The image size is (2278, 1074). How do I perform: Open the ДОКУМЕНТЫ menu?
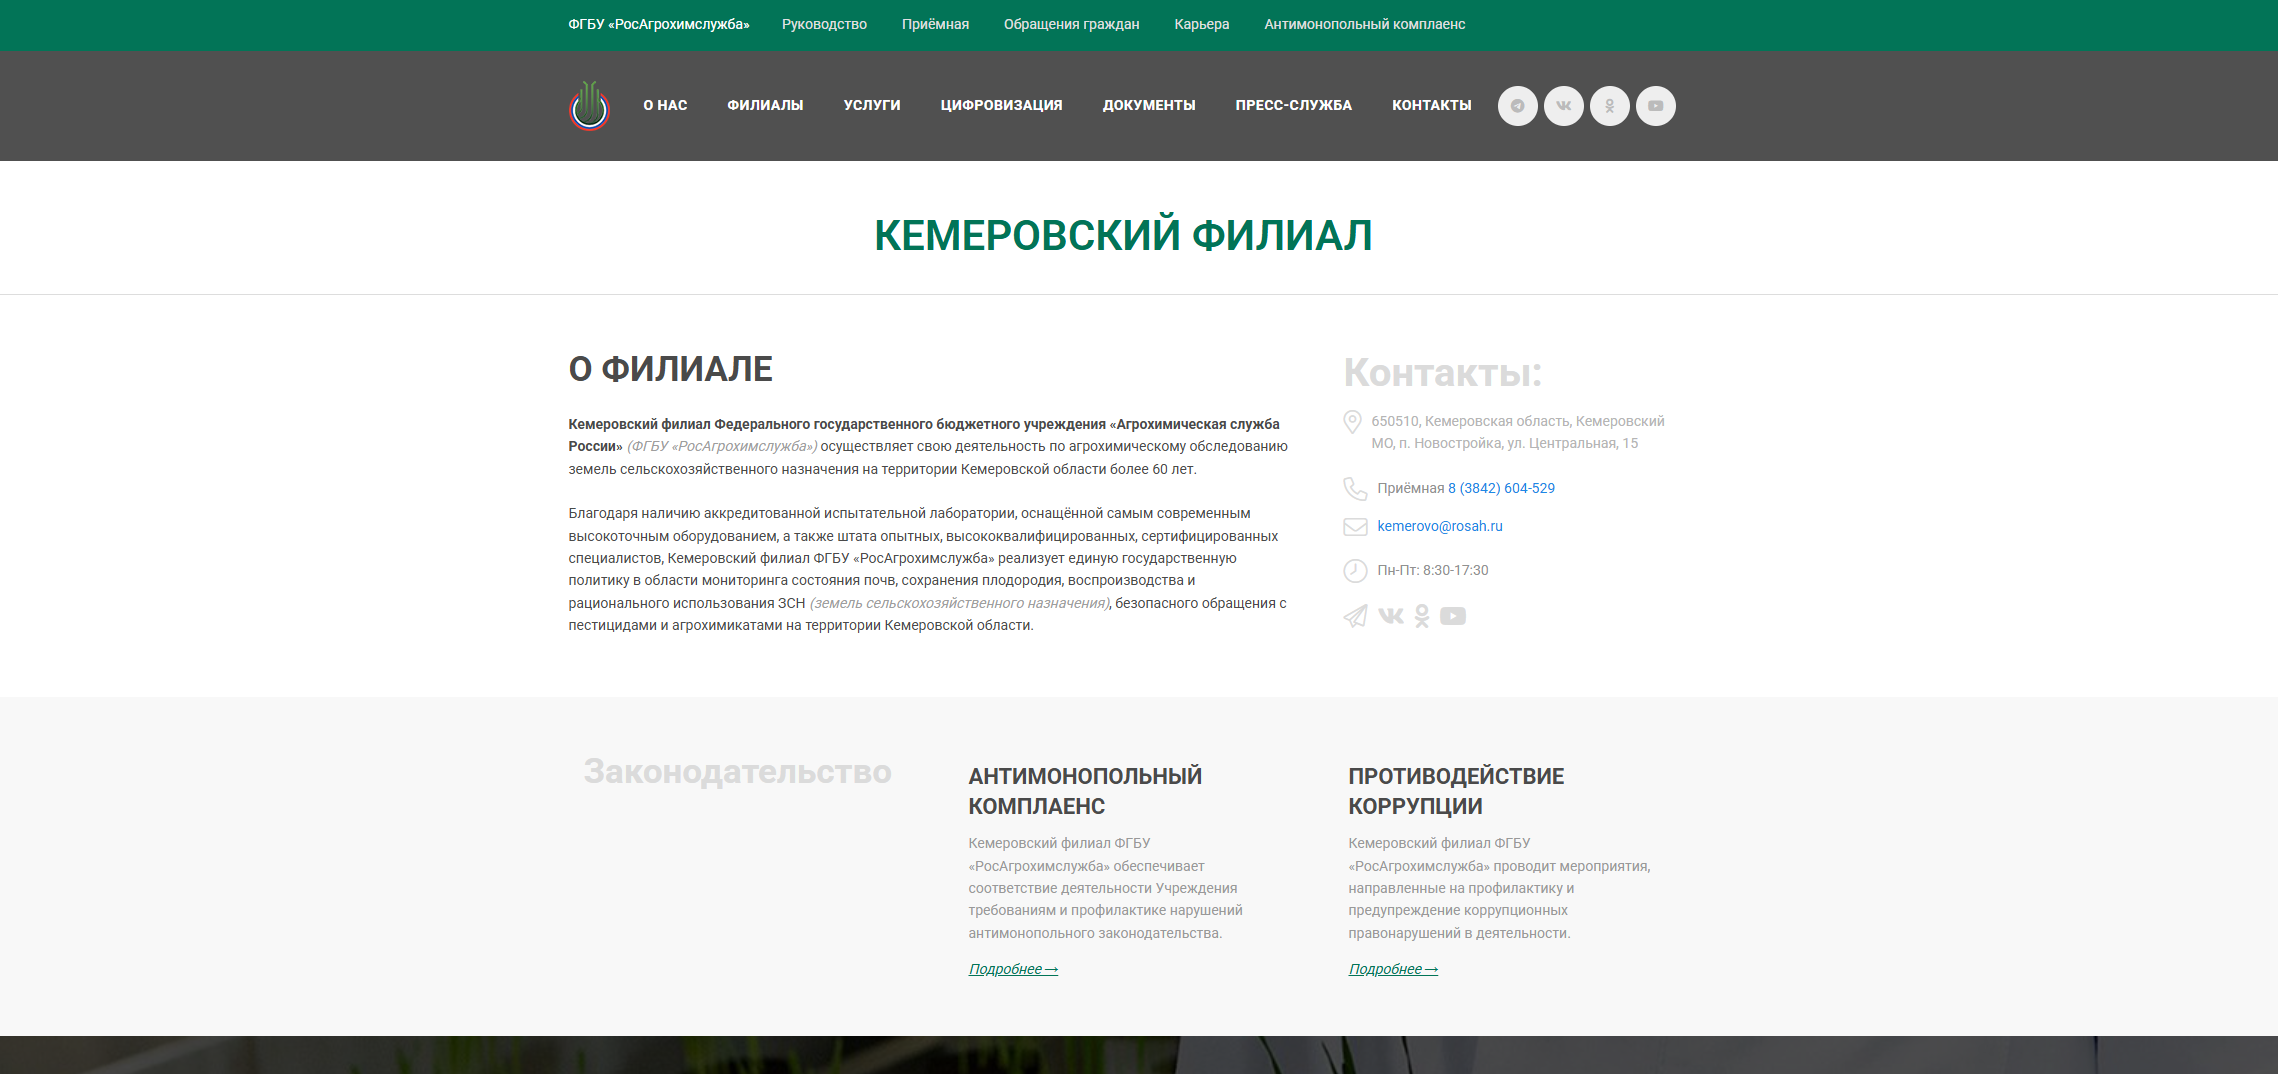coord(1149,105)
